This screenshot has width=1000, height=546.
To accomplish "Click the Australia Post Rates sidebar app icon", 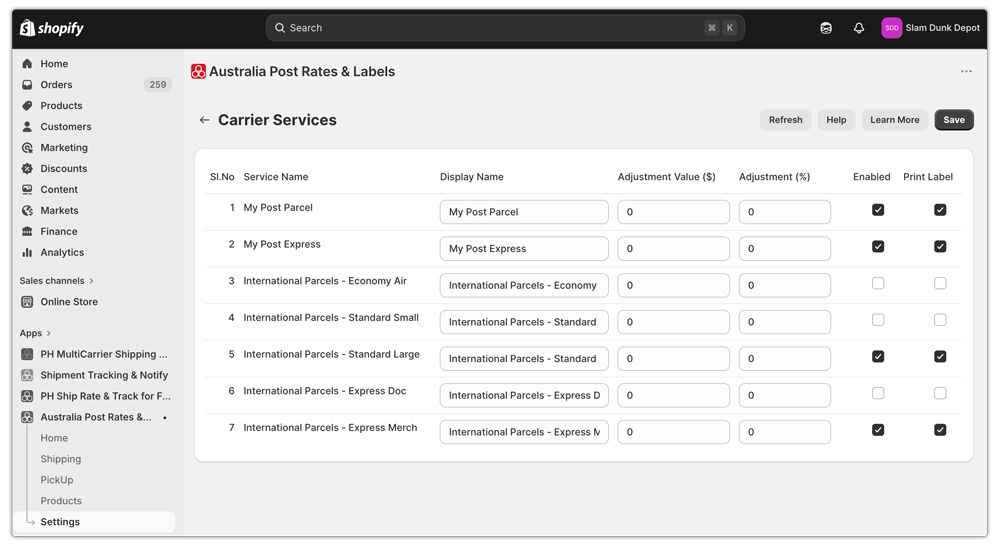I will point(27,417).
